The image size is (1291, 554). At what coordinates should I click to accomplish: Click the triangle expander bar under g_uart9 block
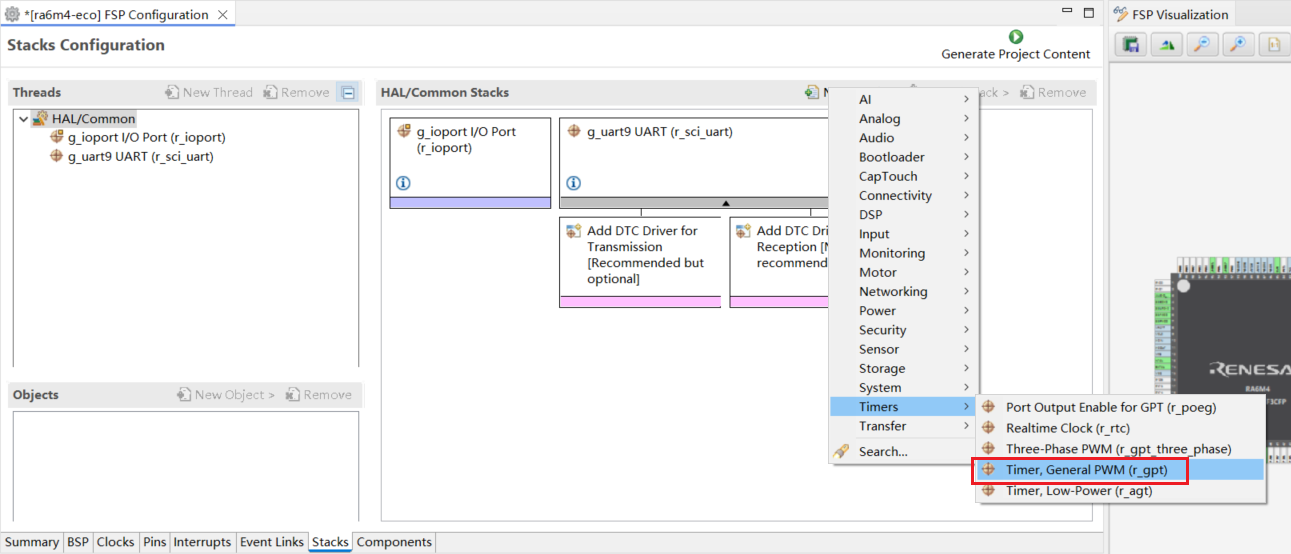[696, 203]
